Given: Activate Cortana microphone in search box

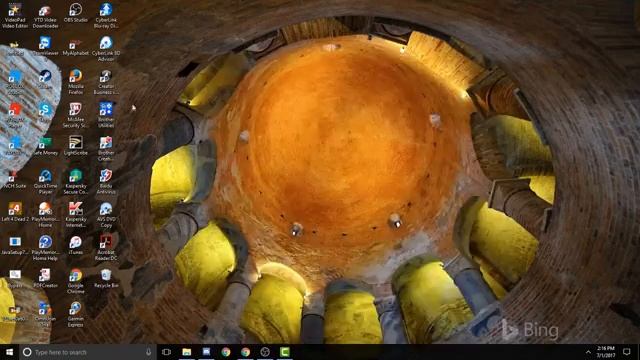Looking at the screenshot, I should 149,352.
